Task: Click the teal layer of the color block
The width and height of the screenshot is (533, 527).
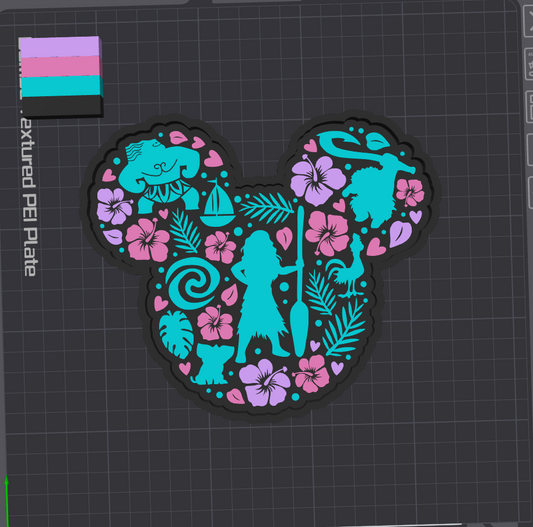Action: [x=61, y=86]
